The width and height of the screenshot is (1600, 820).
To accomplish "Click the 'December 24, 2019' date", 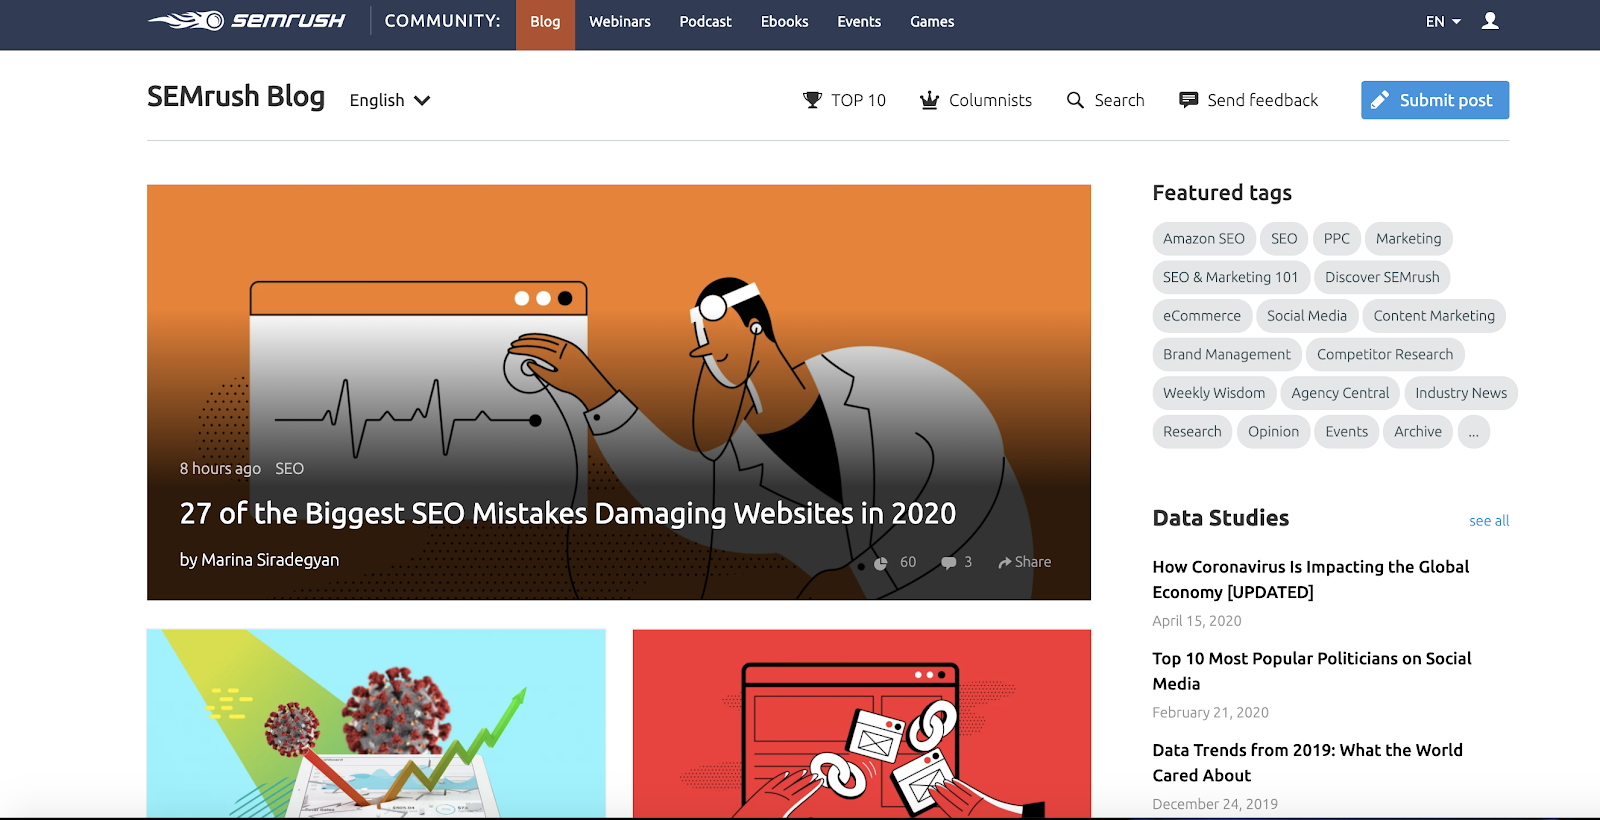I will point(1215,805).
